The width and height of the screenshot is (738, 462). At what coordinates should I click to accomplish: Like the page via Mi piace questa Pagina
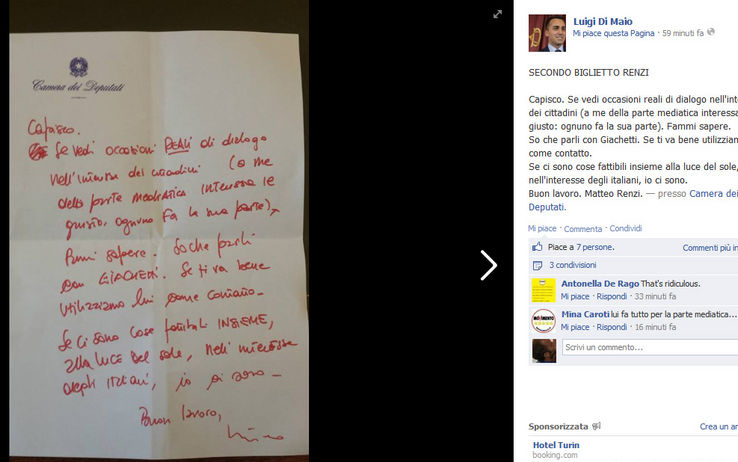click(613, 33)
